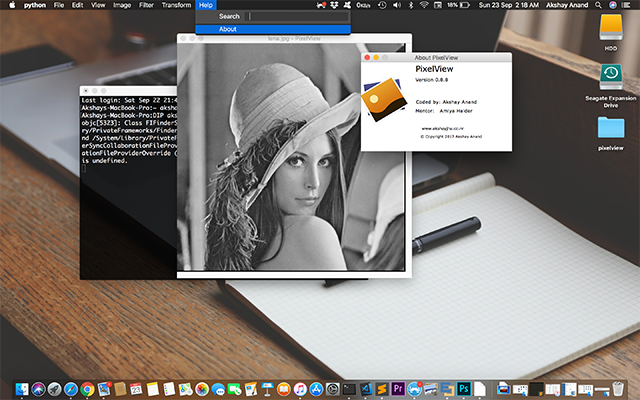Open Google Chrome from the Dock

[x=87, y=389]
